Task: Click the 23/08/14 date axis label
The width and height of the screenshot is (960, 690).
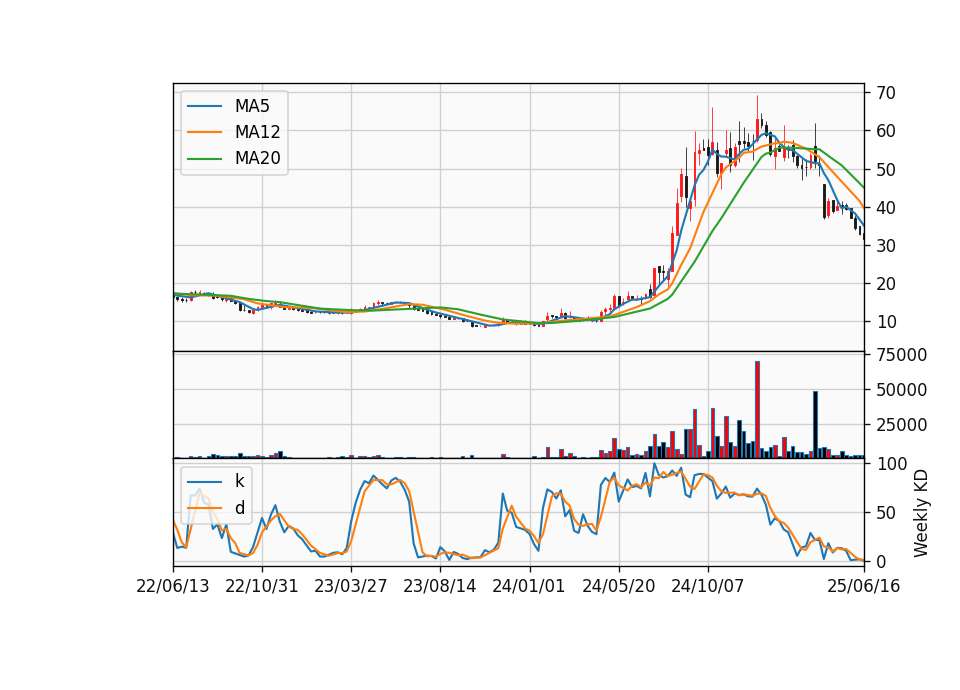Action: (x=440, y=586)
